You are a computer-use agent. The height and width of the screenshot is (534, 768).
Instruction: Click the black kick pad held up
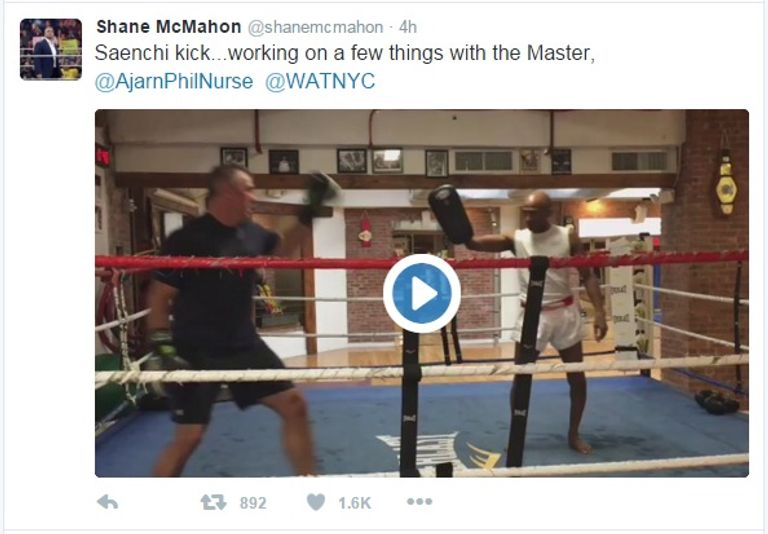[451, 214]
